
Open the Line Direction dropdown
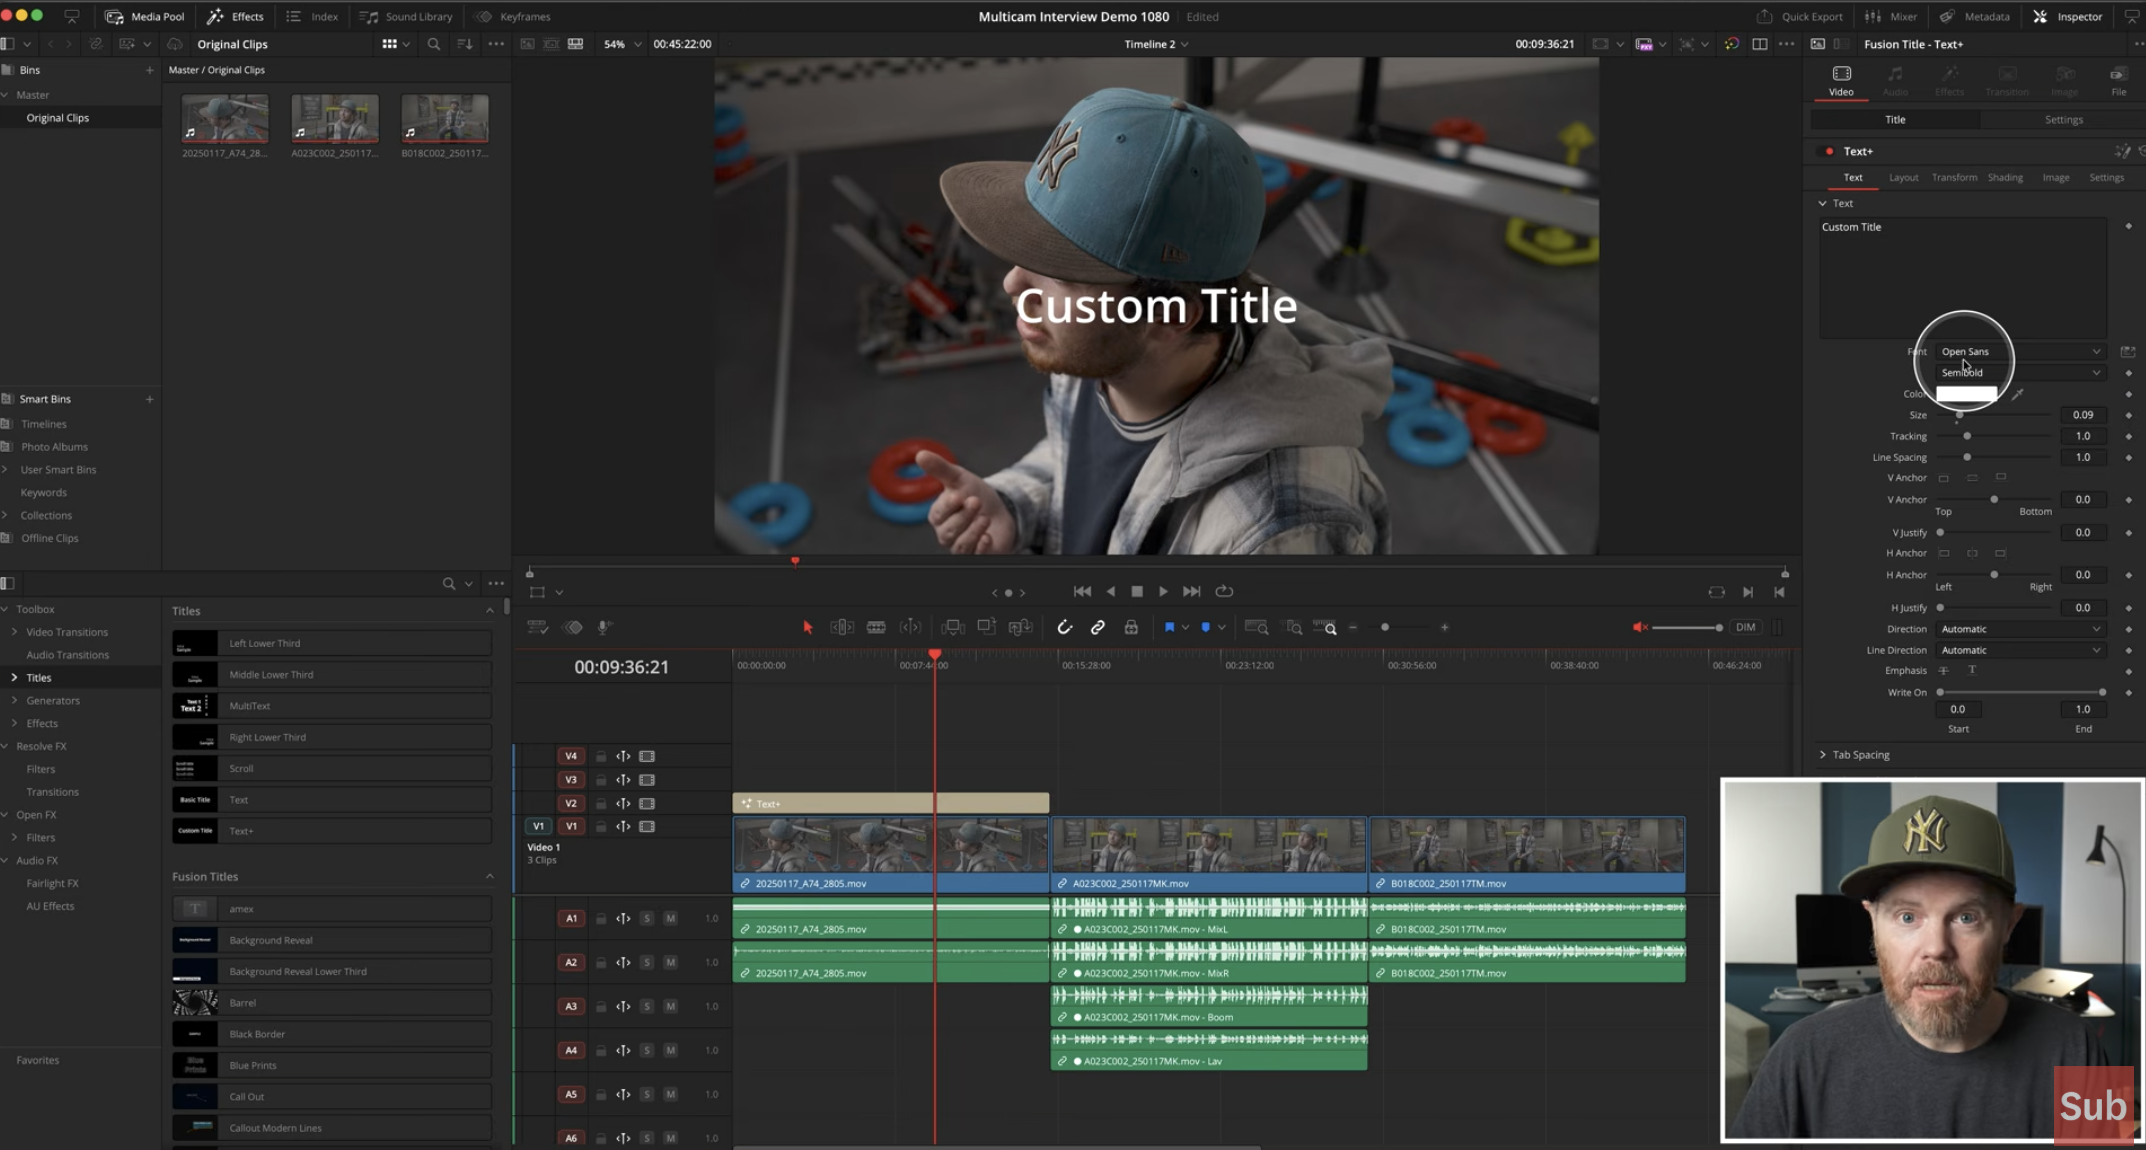(2020, 650)
